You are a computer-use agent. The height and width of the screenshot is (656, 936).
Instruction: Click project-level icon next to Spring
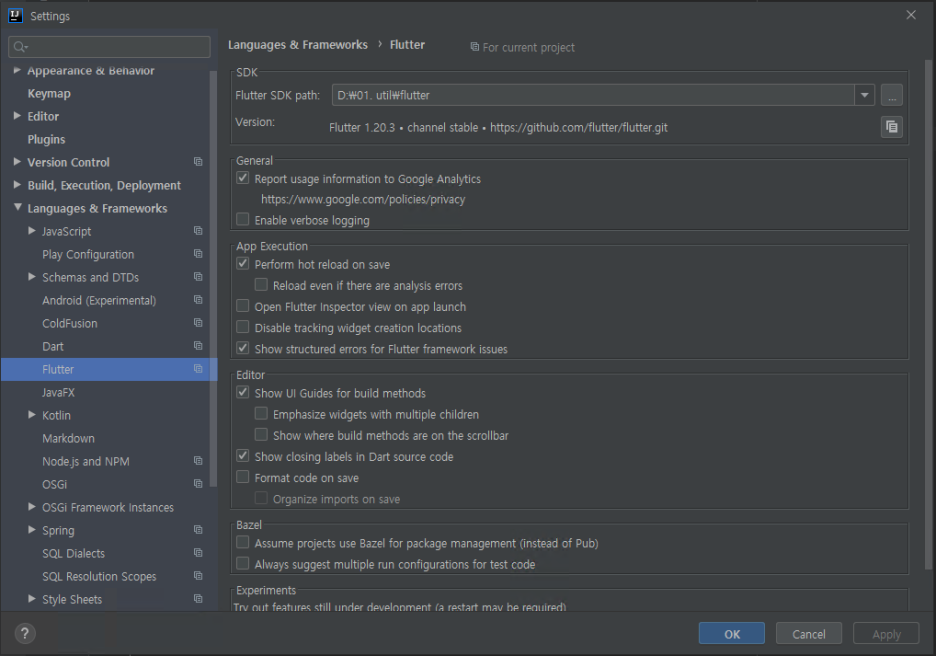(x=198, y=529)
